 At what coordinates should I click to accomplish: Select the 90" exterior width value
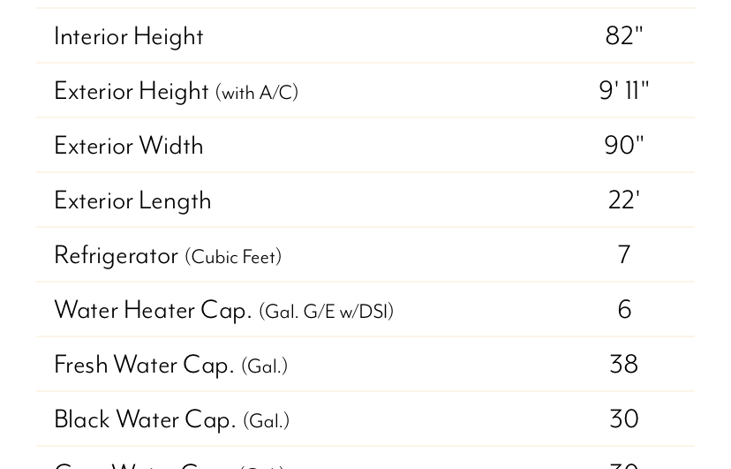pyautogui.click(x=624, y=145)
